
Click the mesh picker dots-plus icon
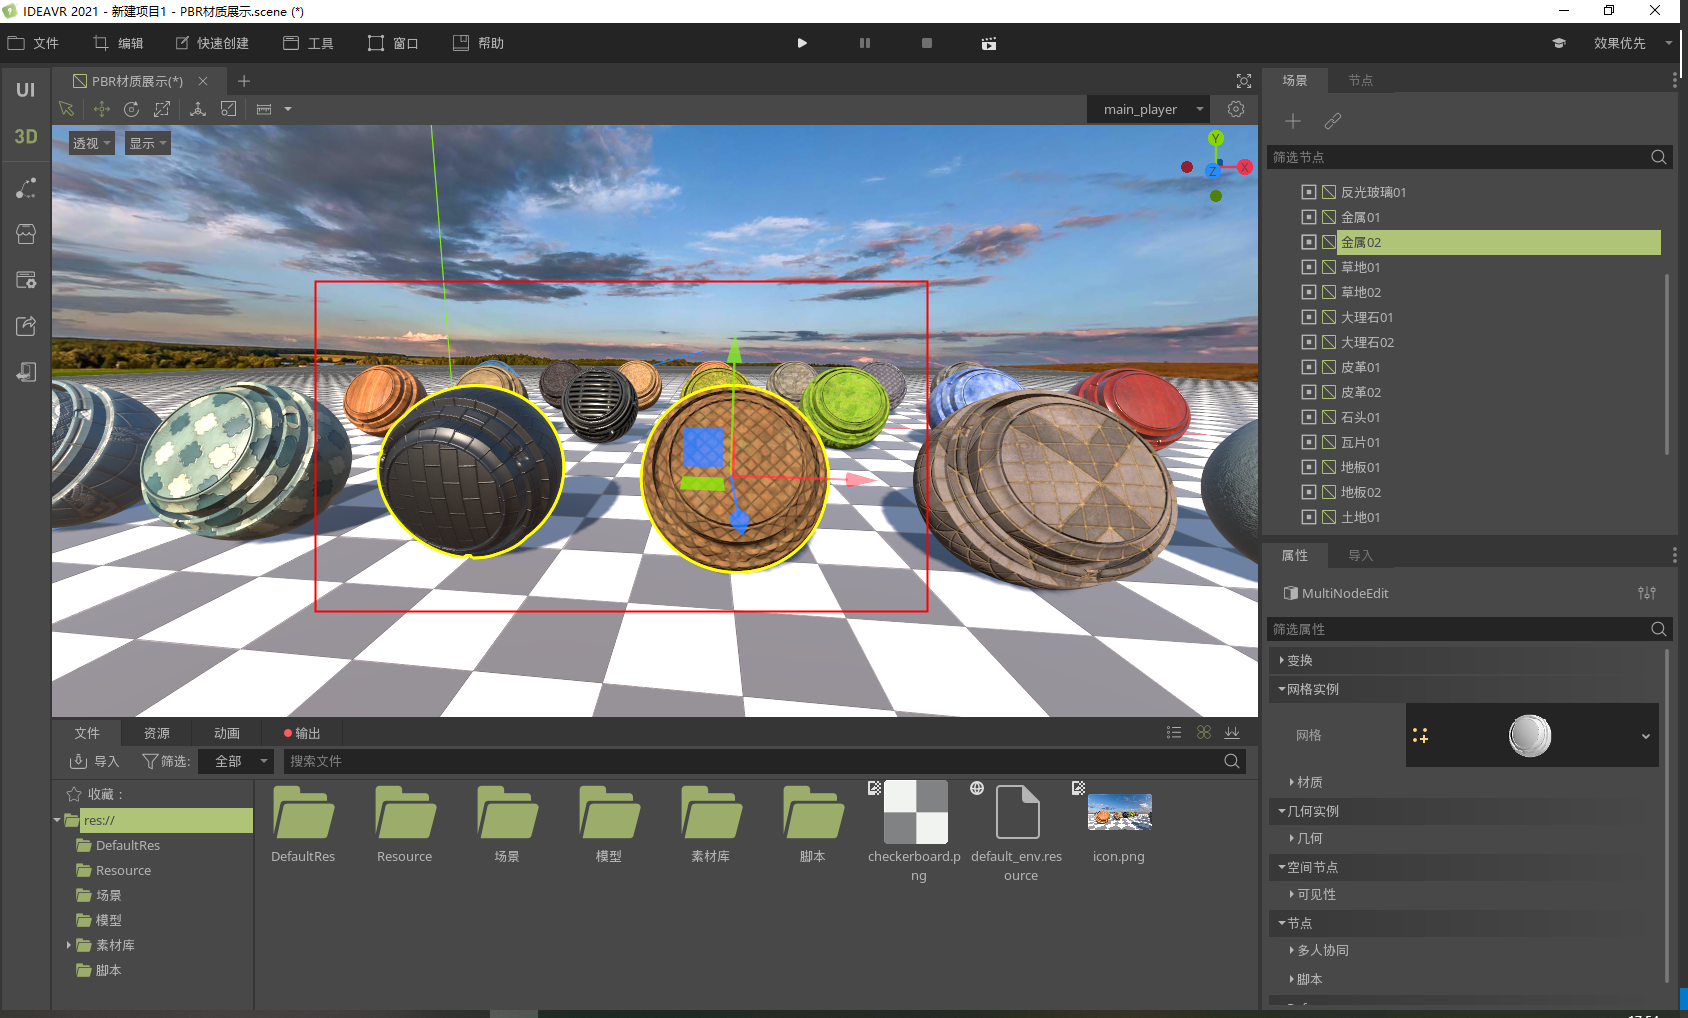coord(1420,736)
